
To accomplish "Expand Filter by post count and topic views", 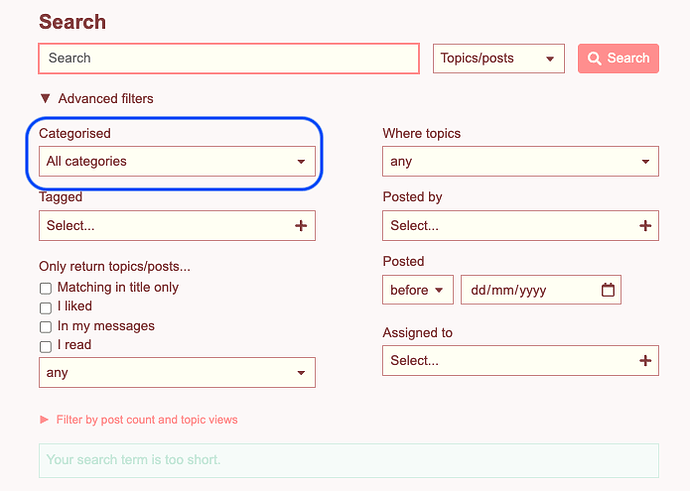I will click(139, 420).
